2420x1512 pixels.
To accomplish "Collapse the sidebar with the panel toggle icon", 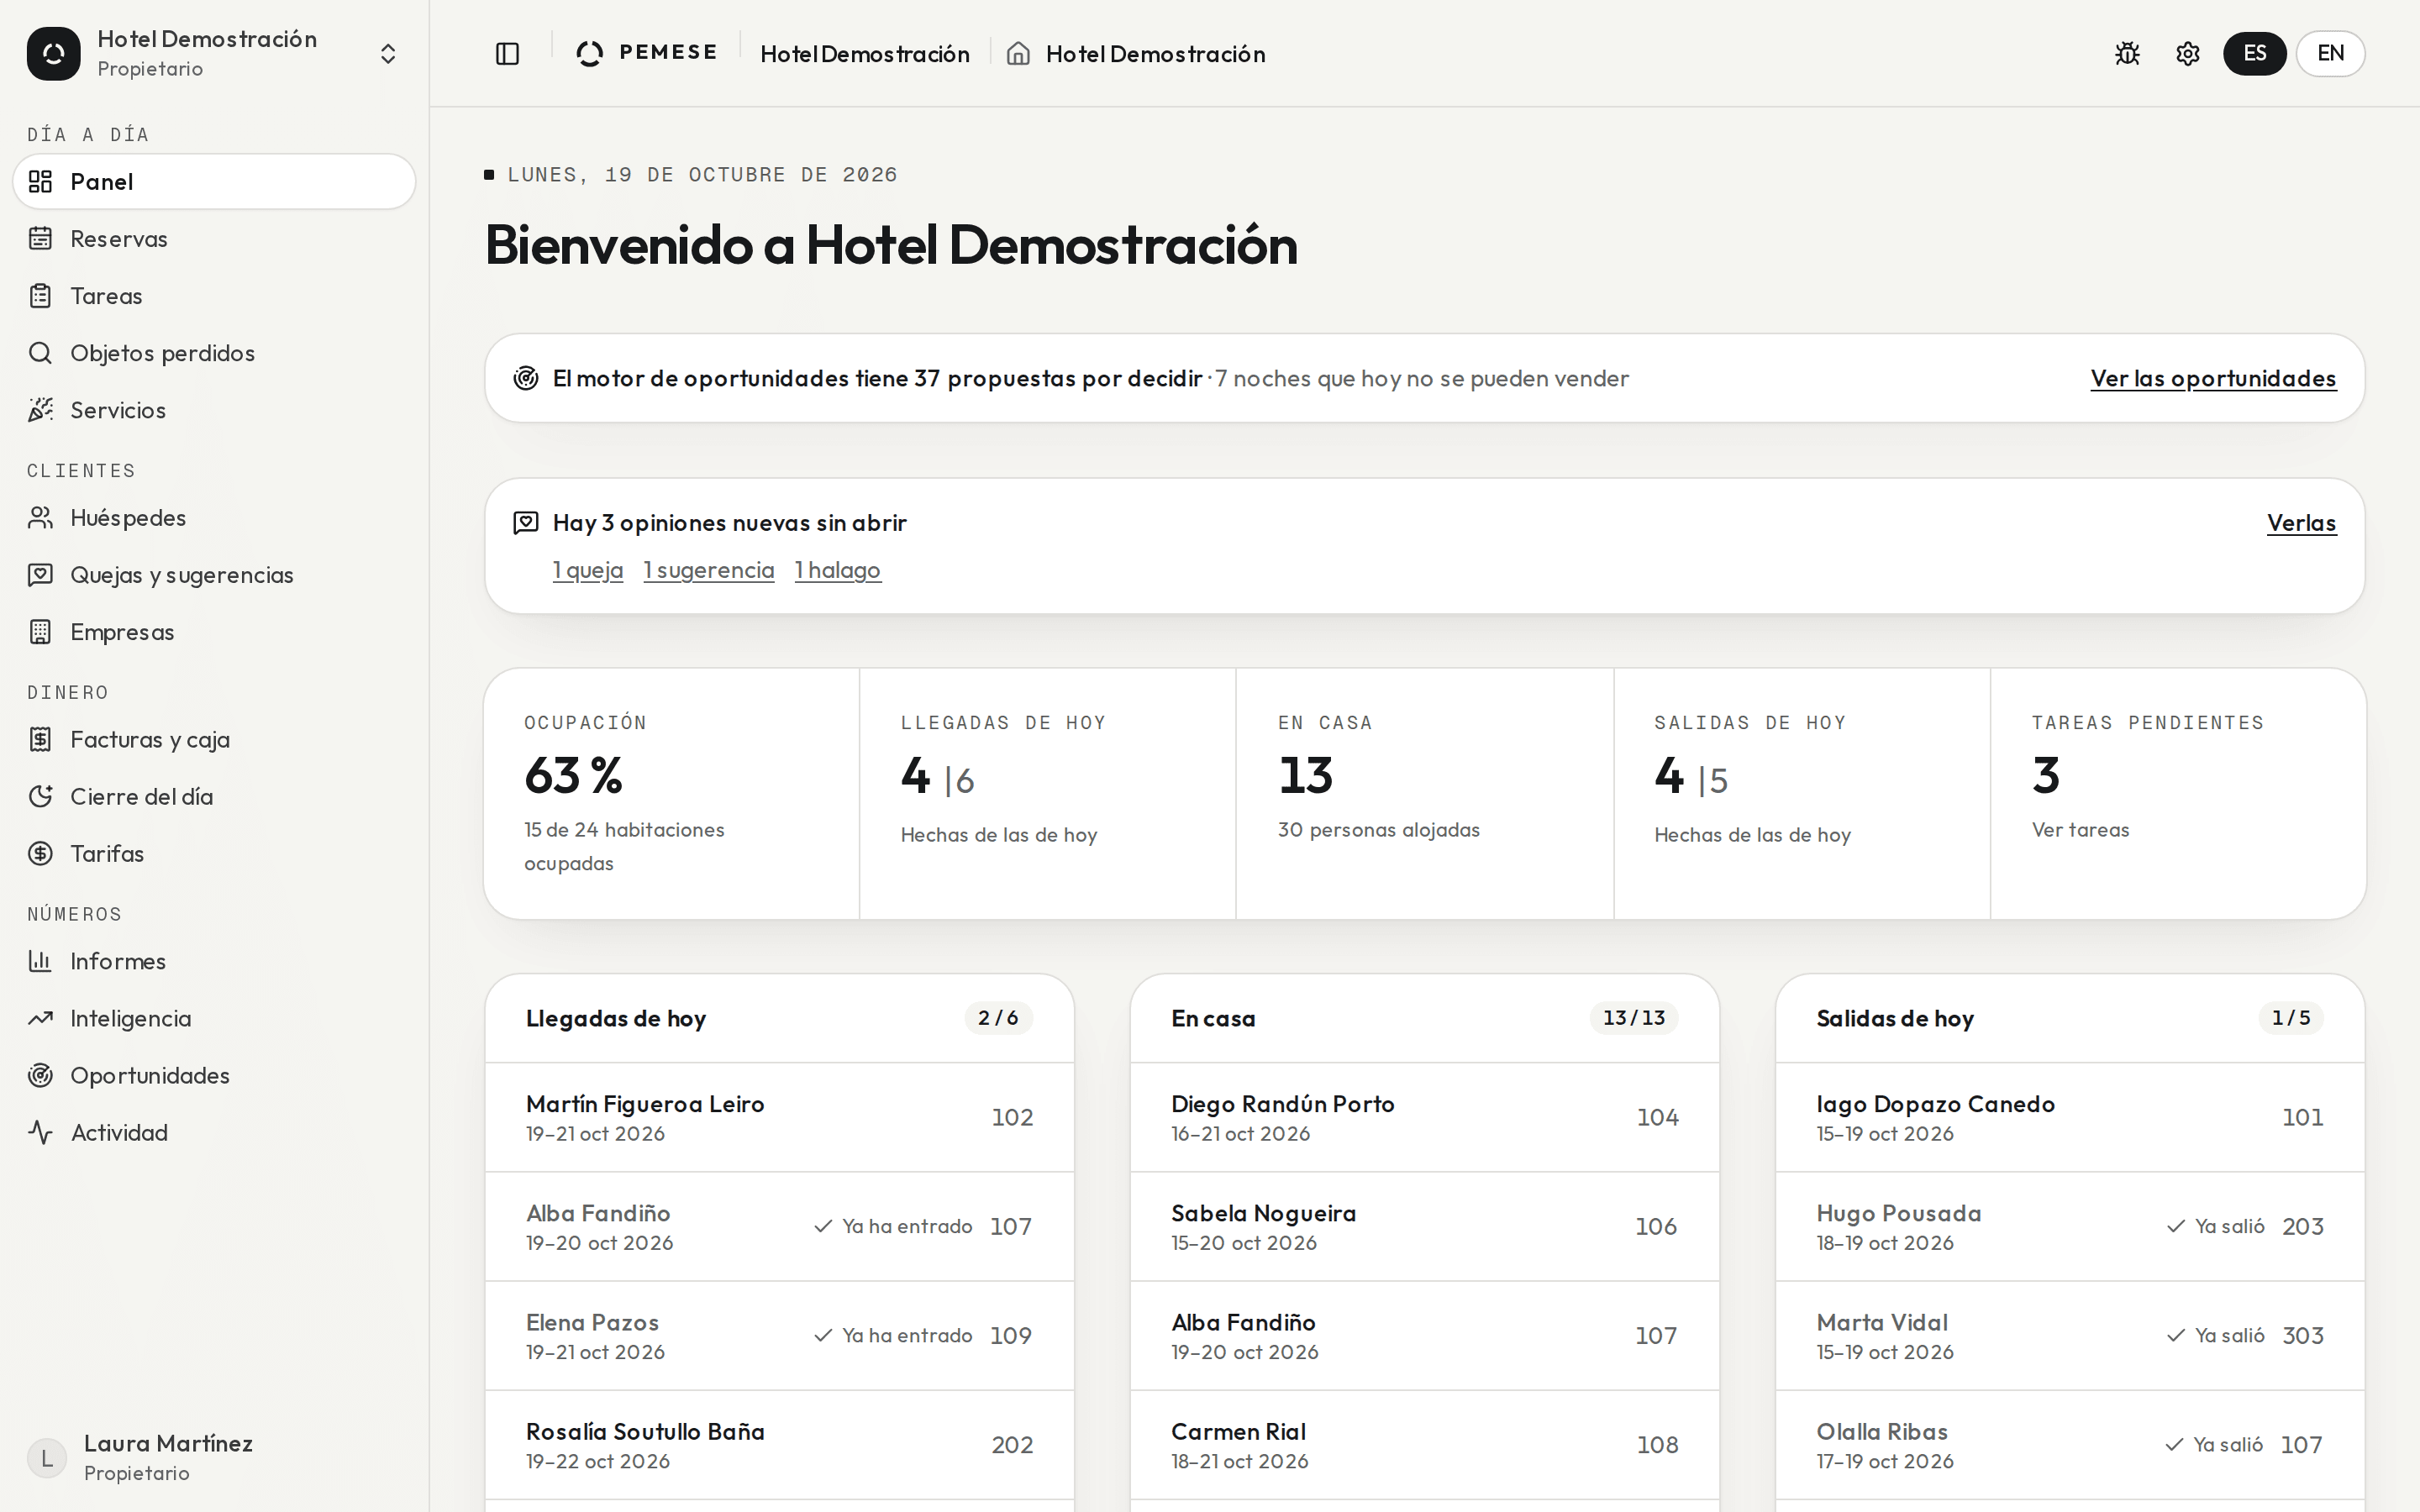I will (507, 54).
